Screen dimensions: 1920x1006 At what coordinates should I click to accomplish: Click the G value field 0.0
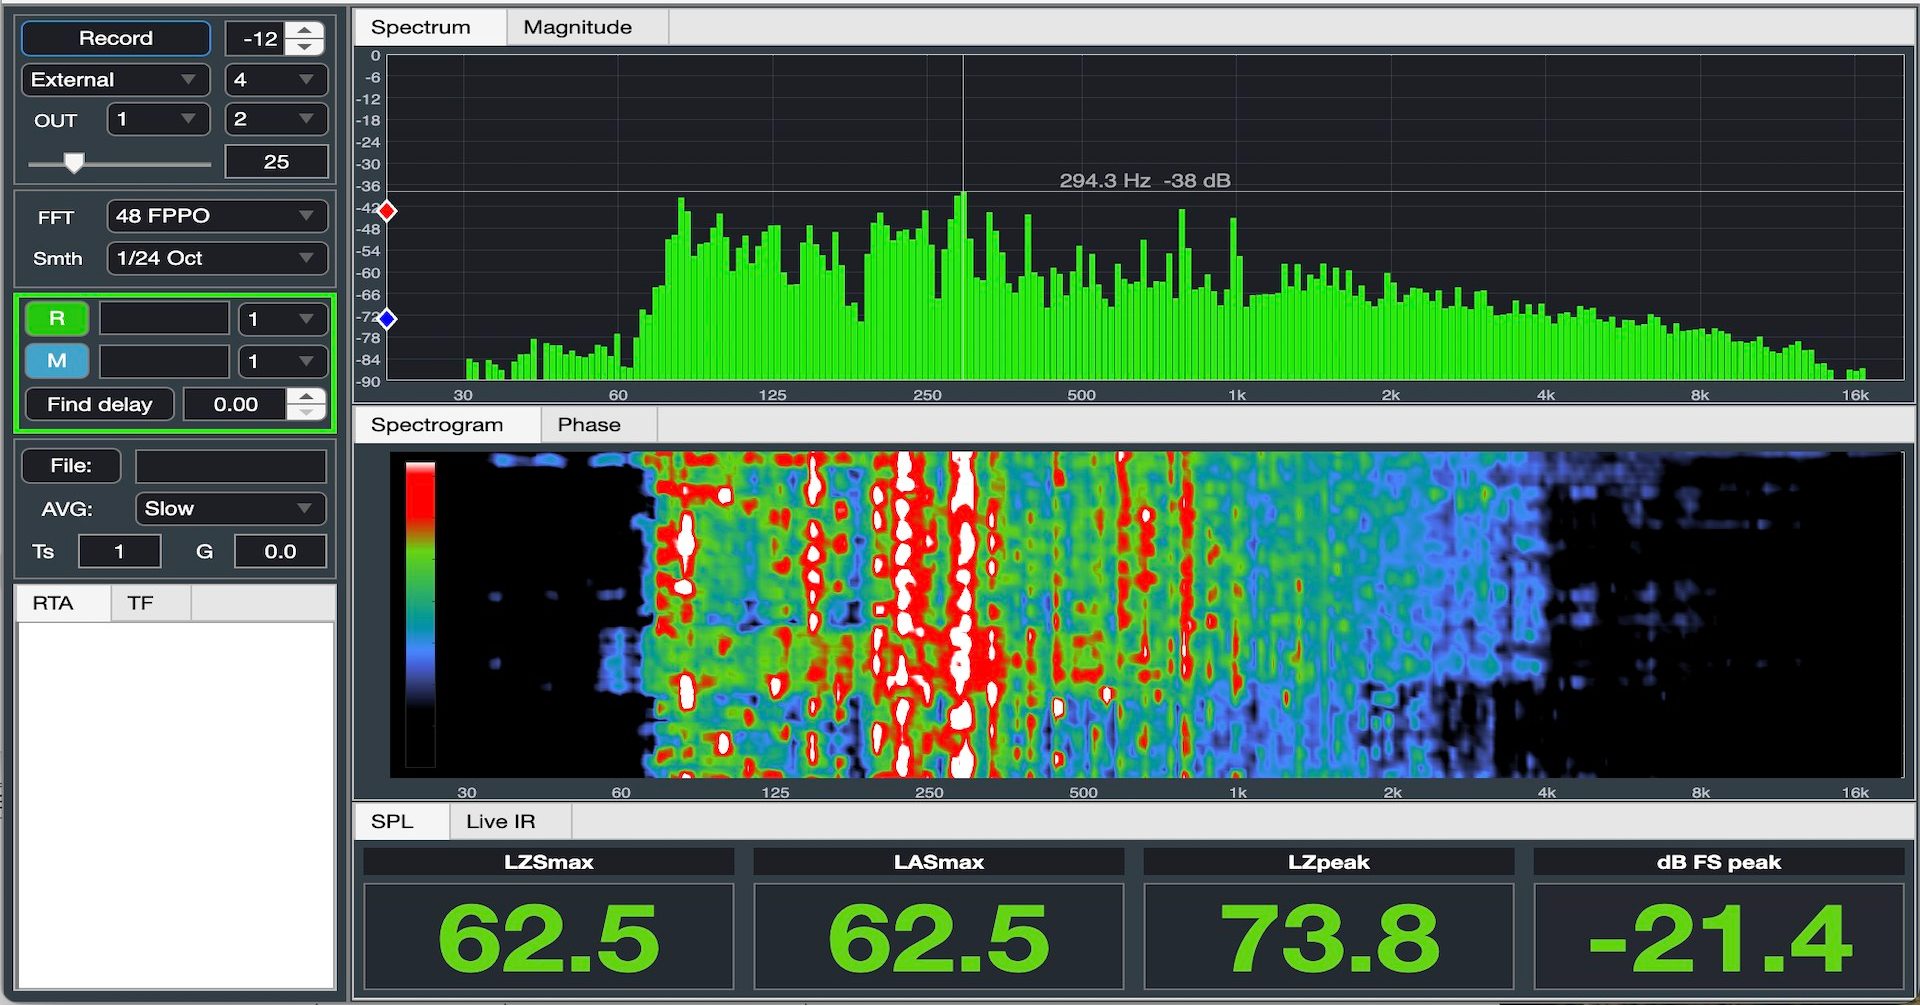pyautogui.click(x=280, y=551)
